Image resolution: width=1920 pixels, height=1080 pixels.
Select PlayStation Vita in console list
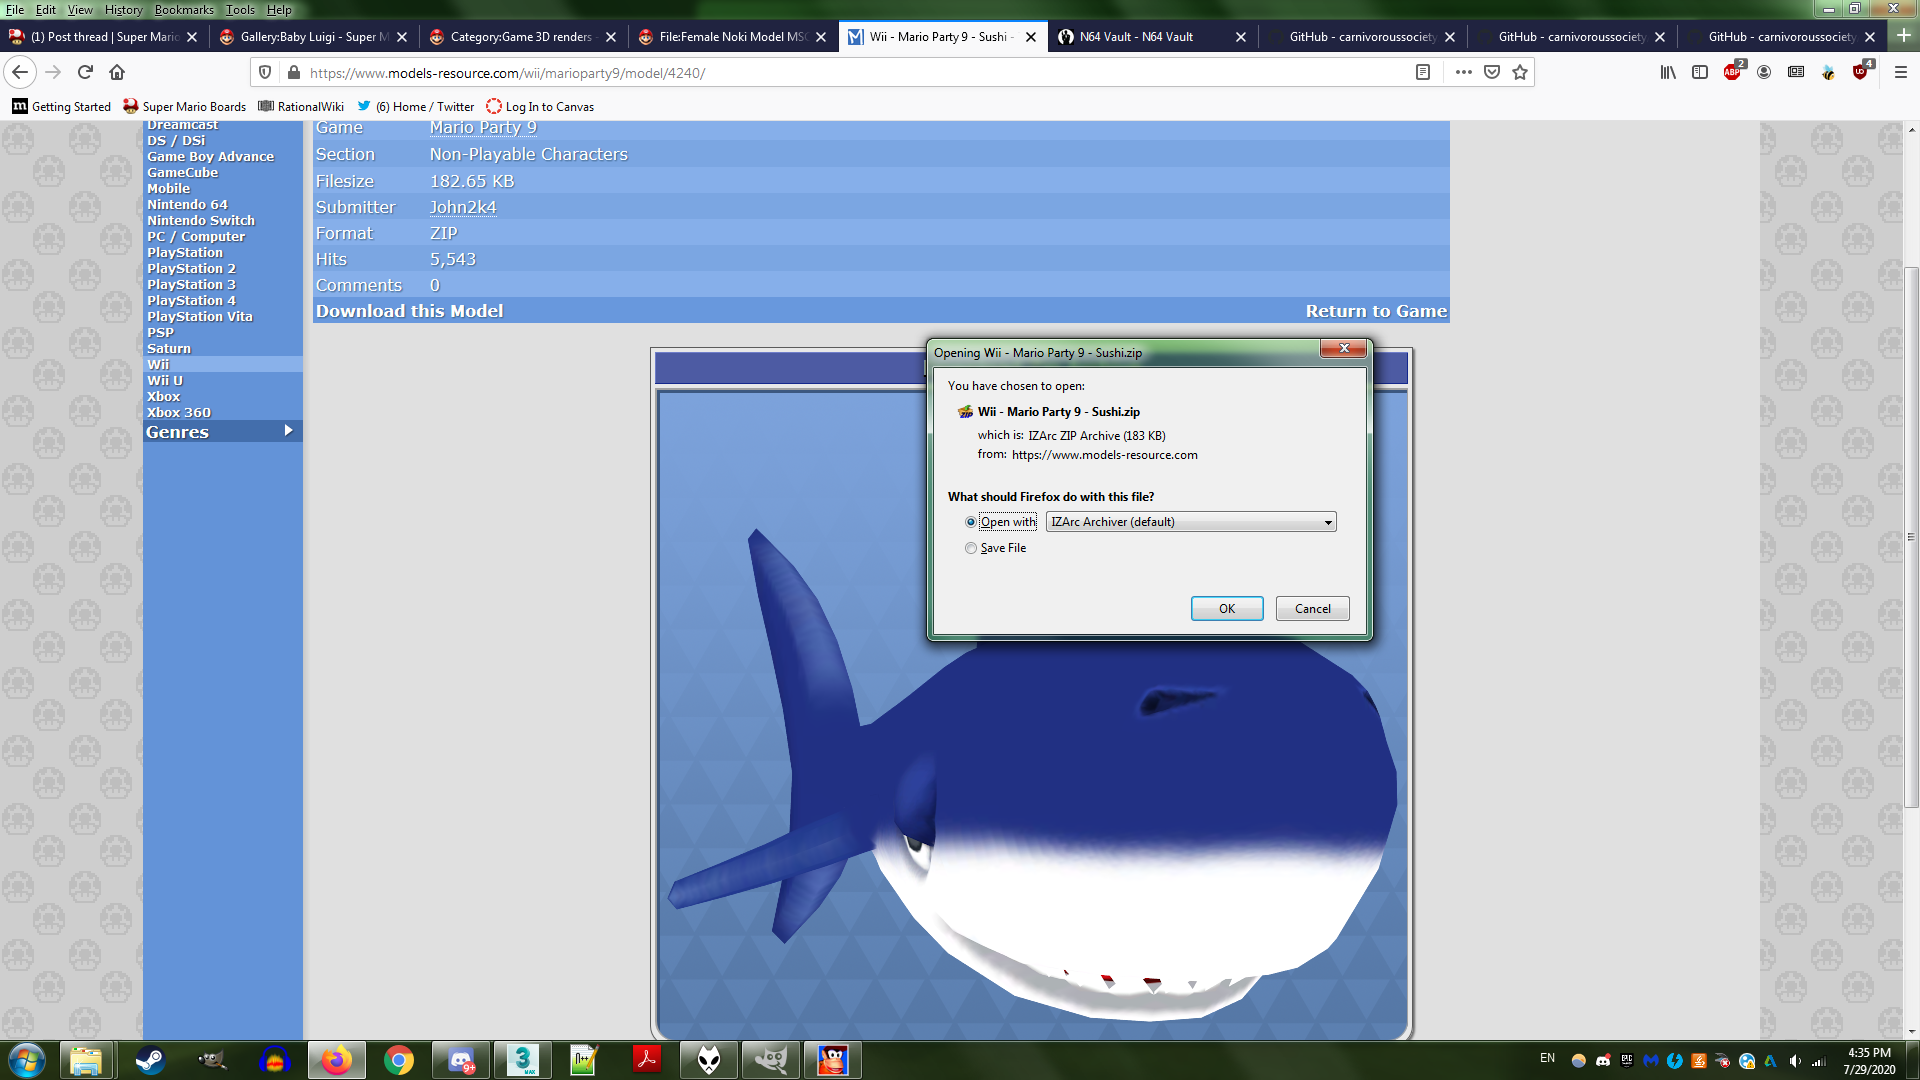point(200,316)
